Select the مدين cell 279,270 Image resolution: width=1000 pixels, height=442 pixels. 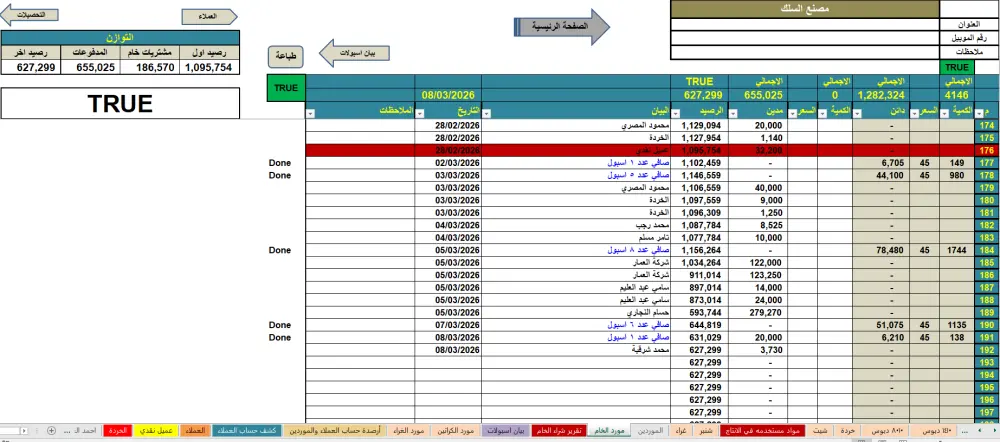click(757, 313)
